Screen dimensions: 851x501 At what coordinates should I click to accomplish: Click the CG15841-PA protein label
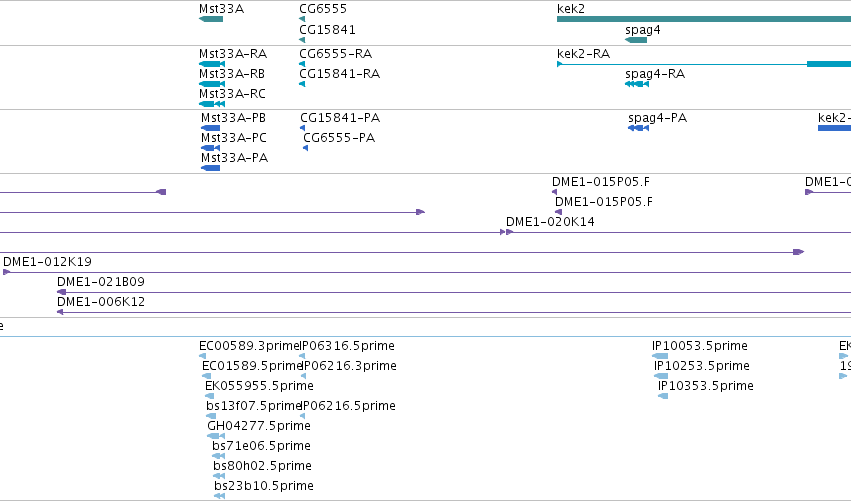tap(340, 118)
